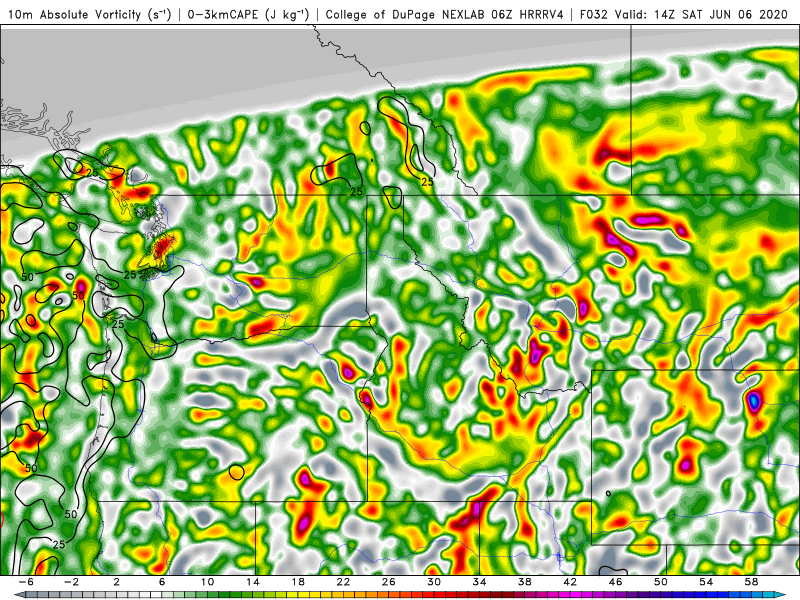
Task: Click the '14' colorbar tick label
Action: pos(253,582)
